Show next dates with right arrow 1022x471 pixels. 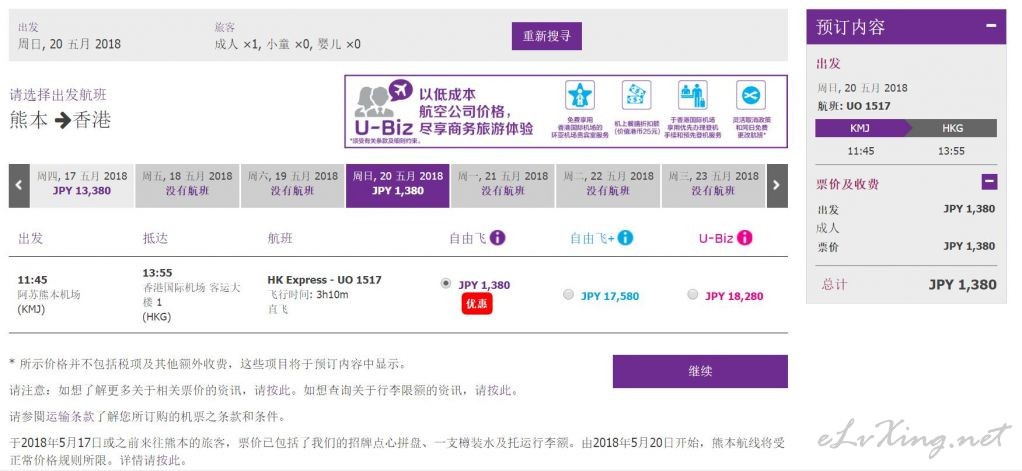pos(777,185)
